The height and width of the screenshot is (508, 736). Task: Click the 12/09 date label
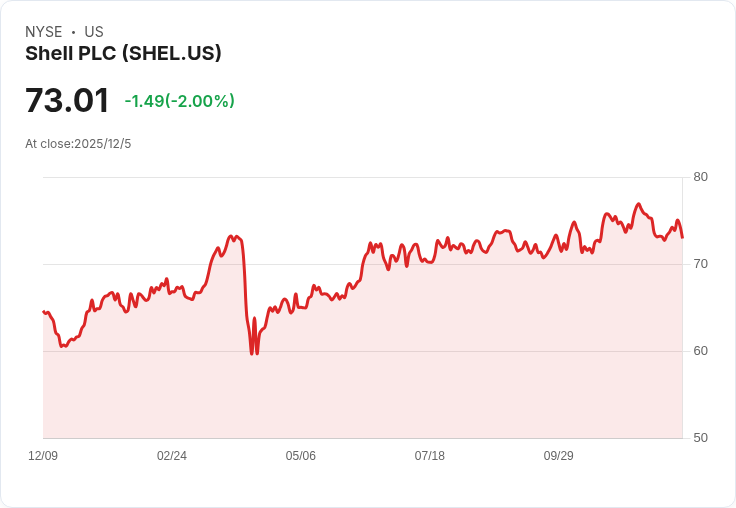coord(43,455)
